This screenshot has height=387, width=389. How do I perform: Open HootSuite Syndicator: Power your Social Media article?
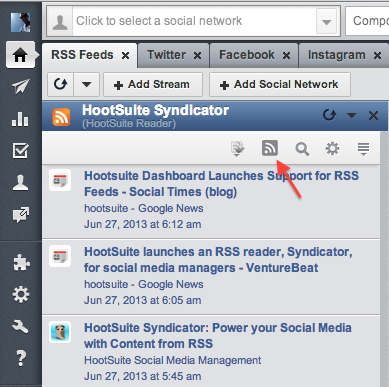218,336
